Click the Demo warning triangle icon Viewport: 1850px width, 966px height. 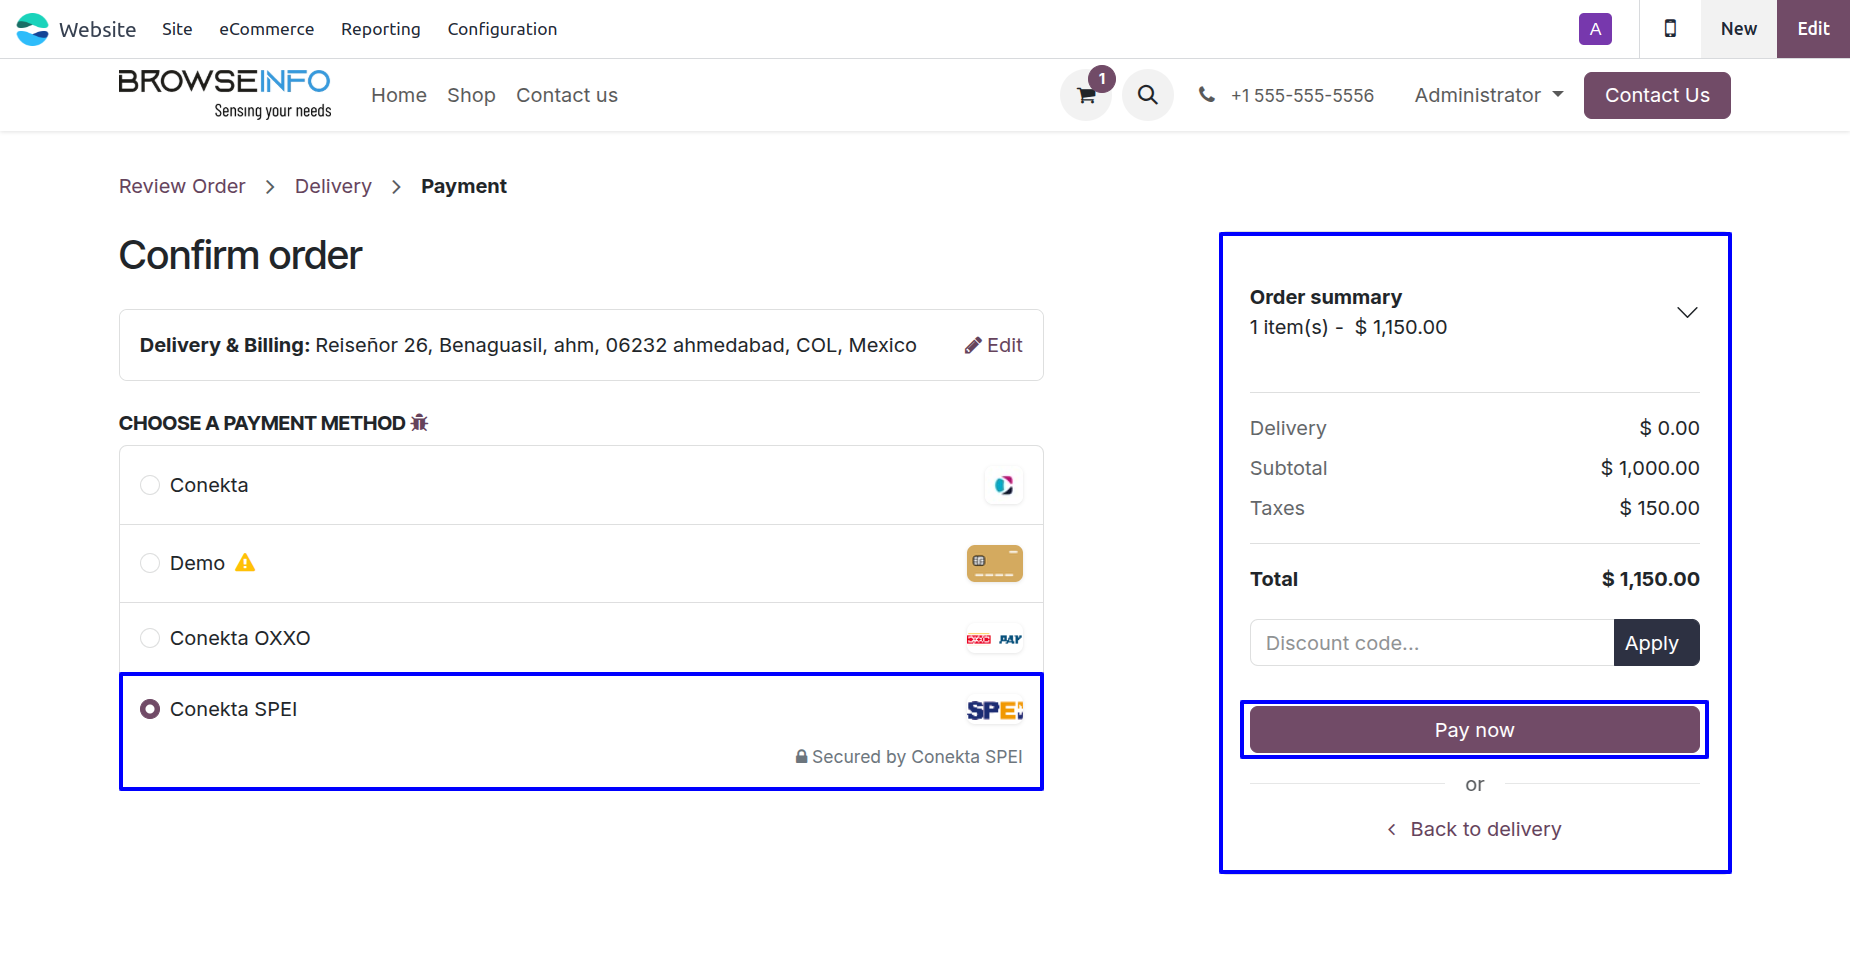(245, 563)
